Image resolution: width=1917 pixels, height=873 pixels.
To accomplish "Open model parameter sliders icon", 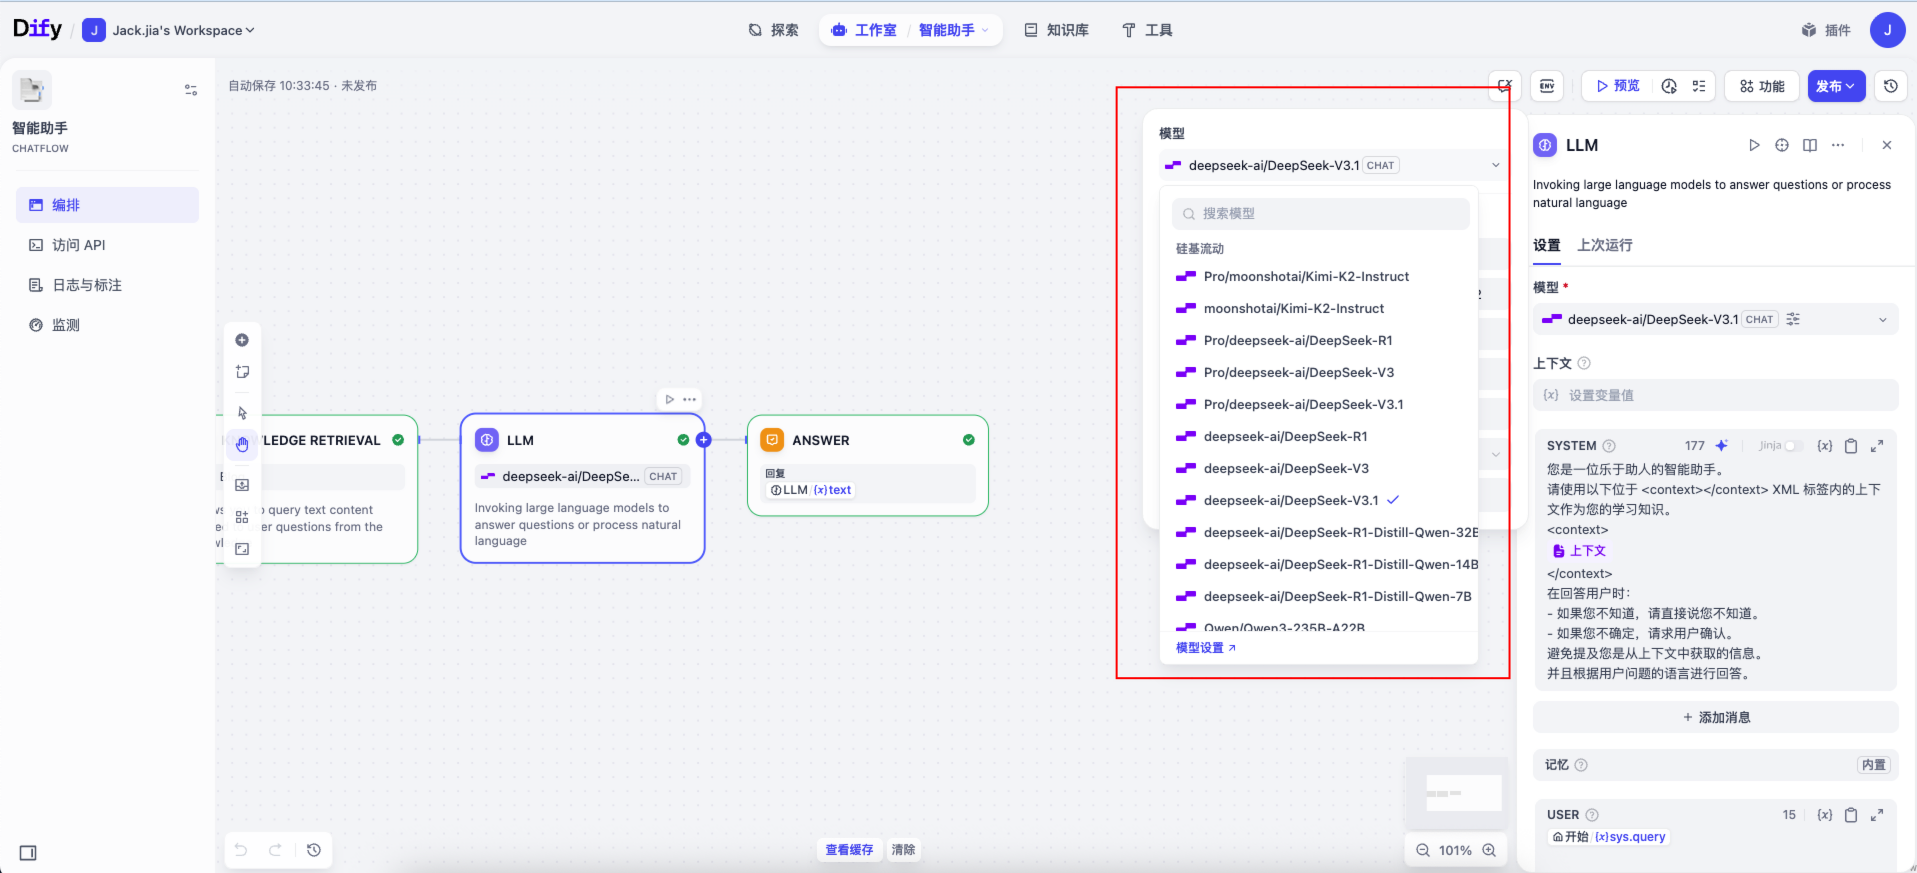I will pyautogui.click(x=1793, y=319).
